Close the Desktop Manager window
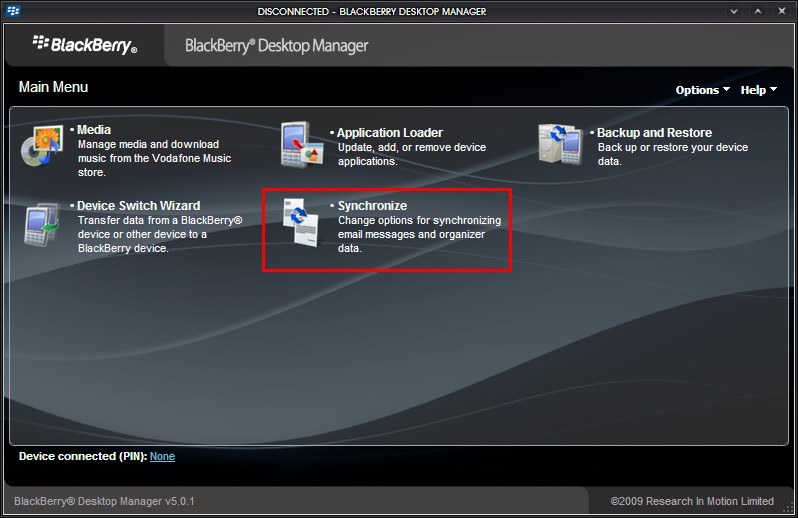Screen dimensions: 798x518 pos(782,11)
